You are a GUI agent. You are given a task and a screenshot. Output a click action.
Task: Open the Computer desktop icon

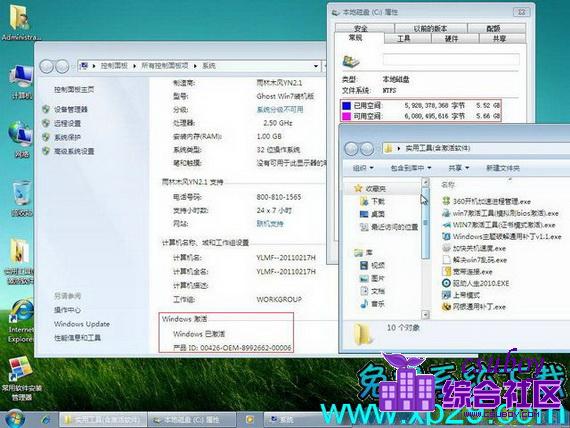pos(21,82)
